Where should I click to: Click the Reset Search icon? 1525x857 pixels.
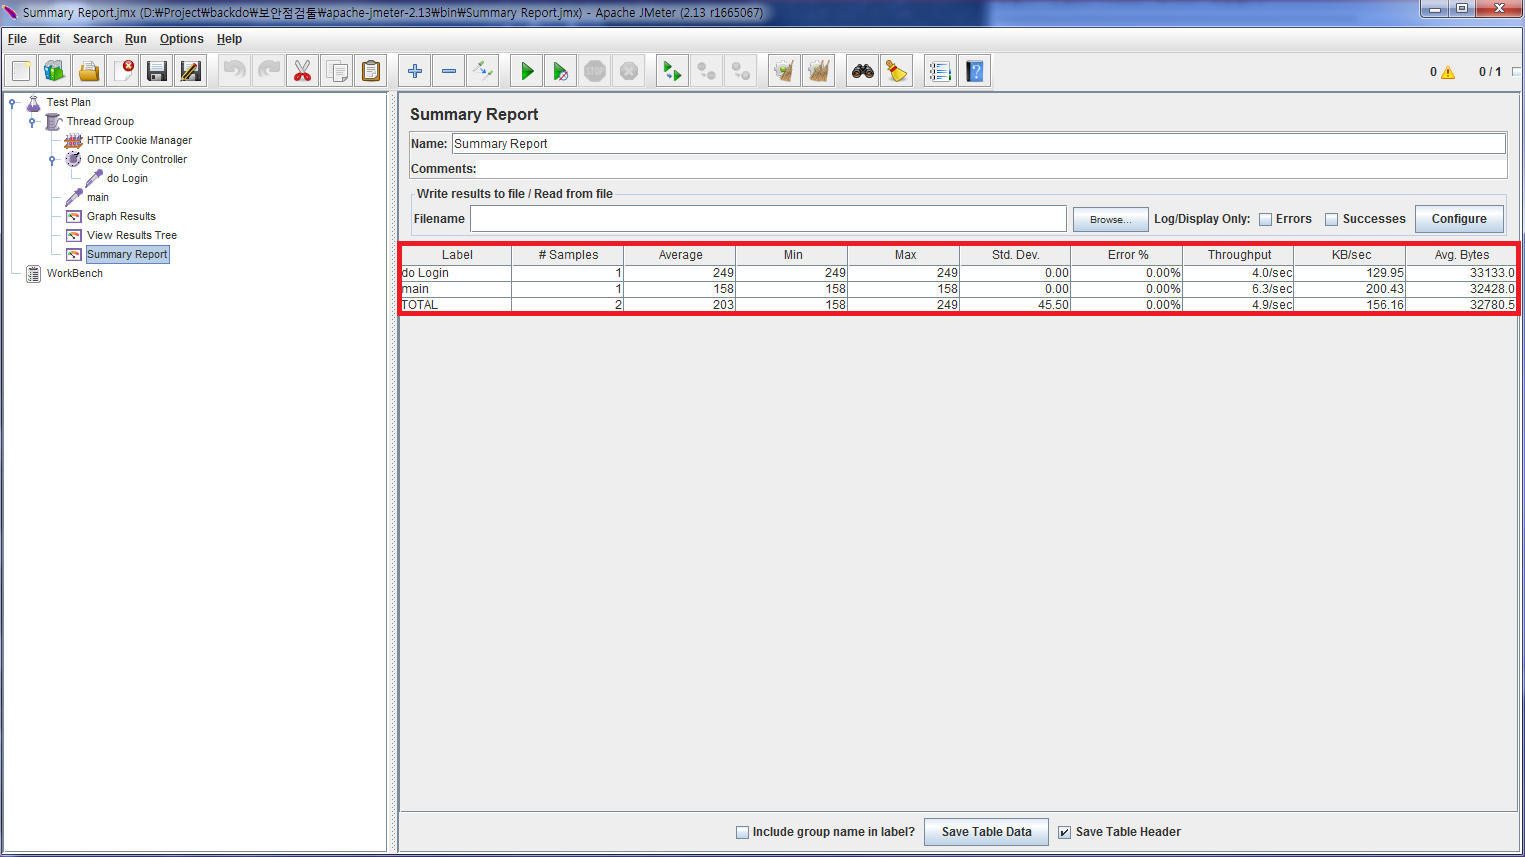[897, 71]
